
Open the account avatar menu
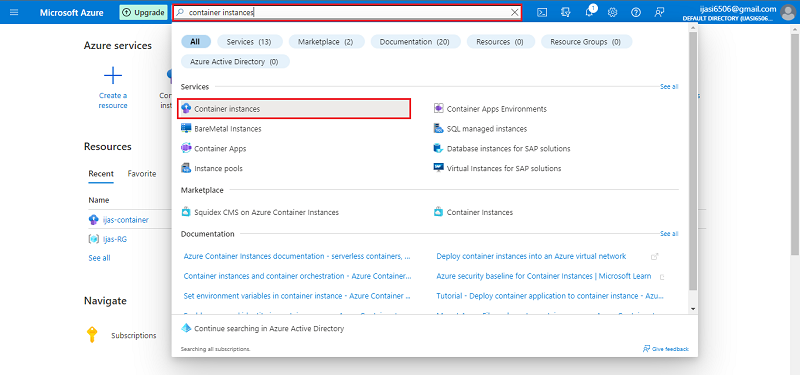pyautogui.click(x=788, y=12)
